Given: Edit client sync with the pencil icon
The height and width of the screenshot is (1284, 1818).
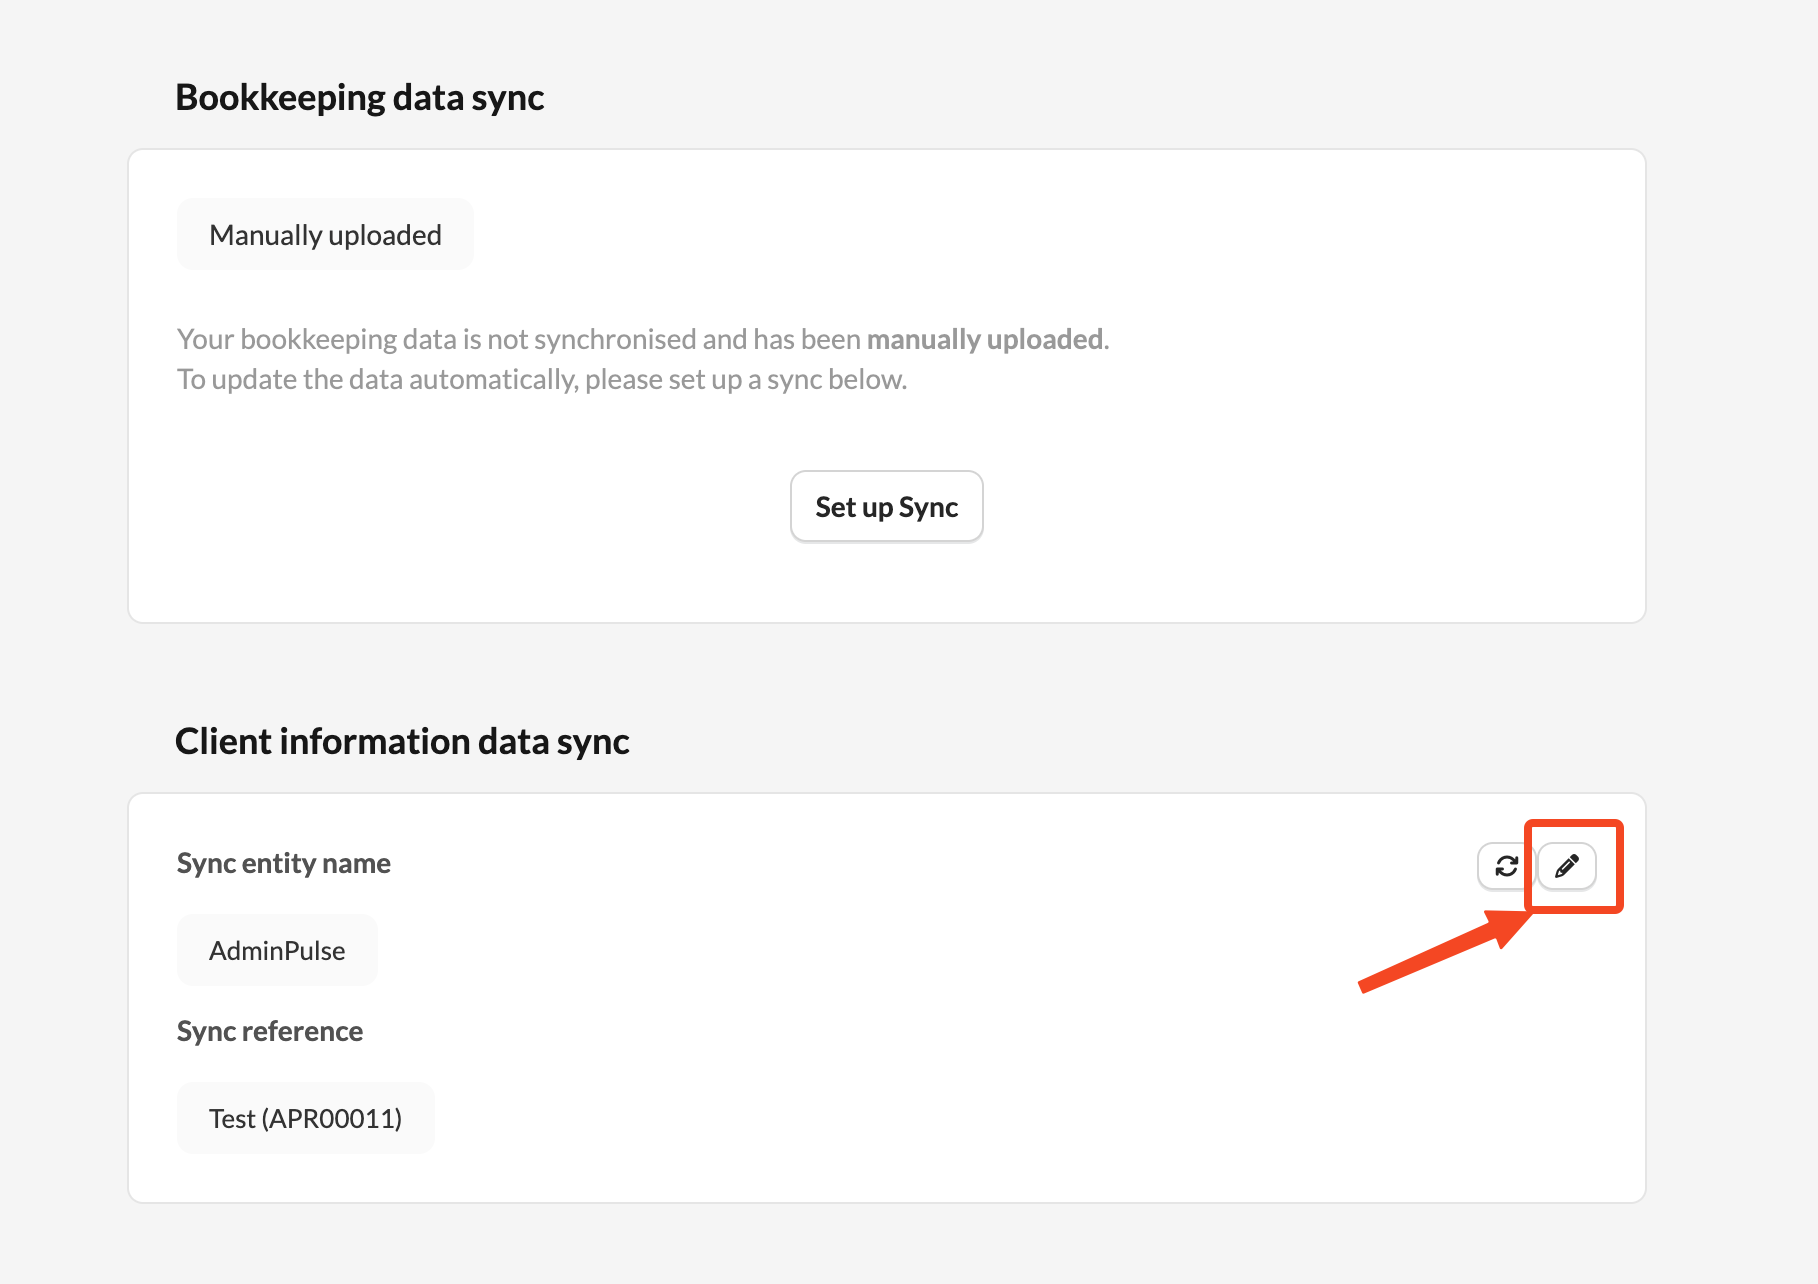Looking at the screenshot, I should tap(1567, 866).
